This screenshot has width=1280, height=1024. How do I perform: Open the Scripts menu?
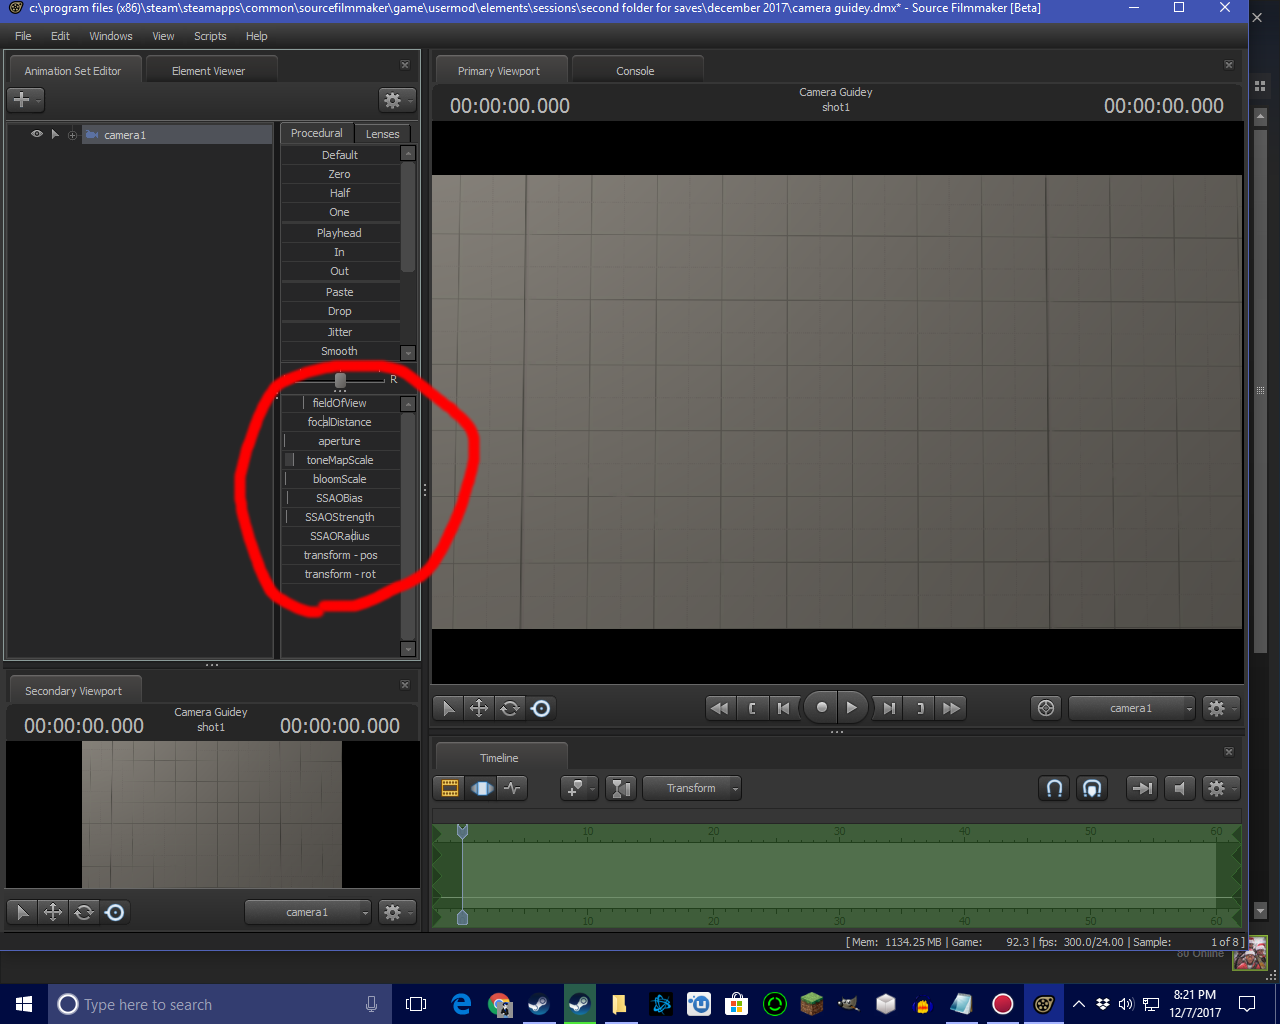pyautogui.click(x=210, y=36)
